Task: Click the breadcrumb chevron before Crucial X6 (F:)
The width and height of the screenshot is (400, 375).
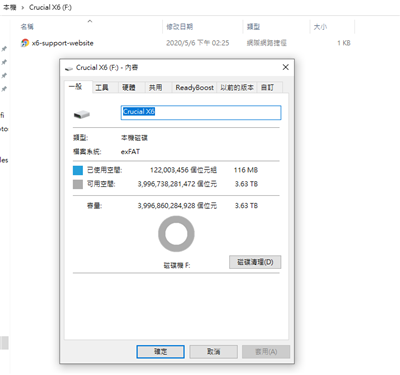Action: point(23,8)
